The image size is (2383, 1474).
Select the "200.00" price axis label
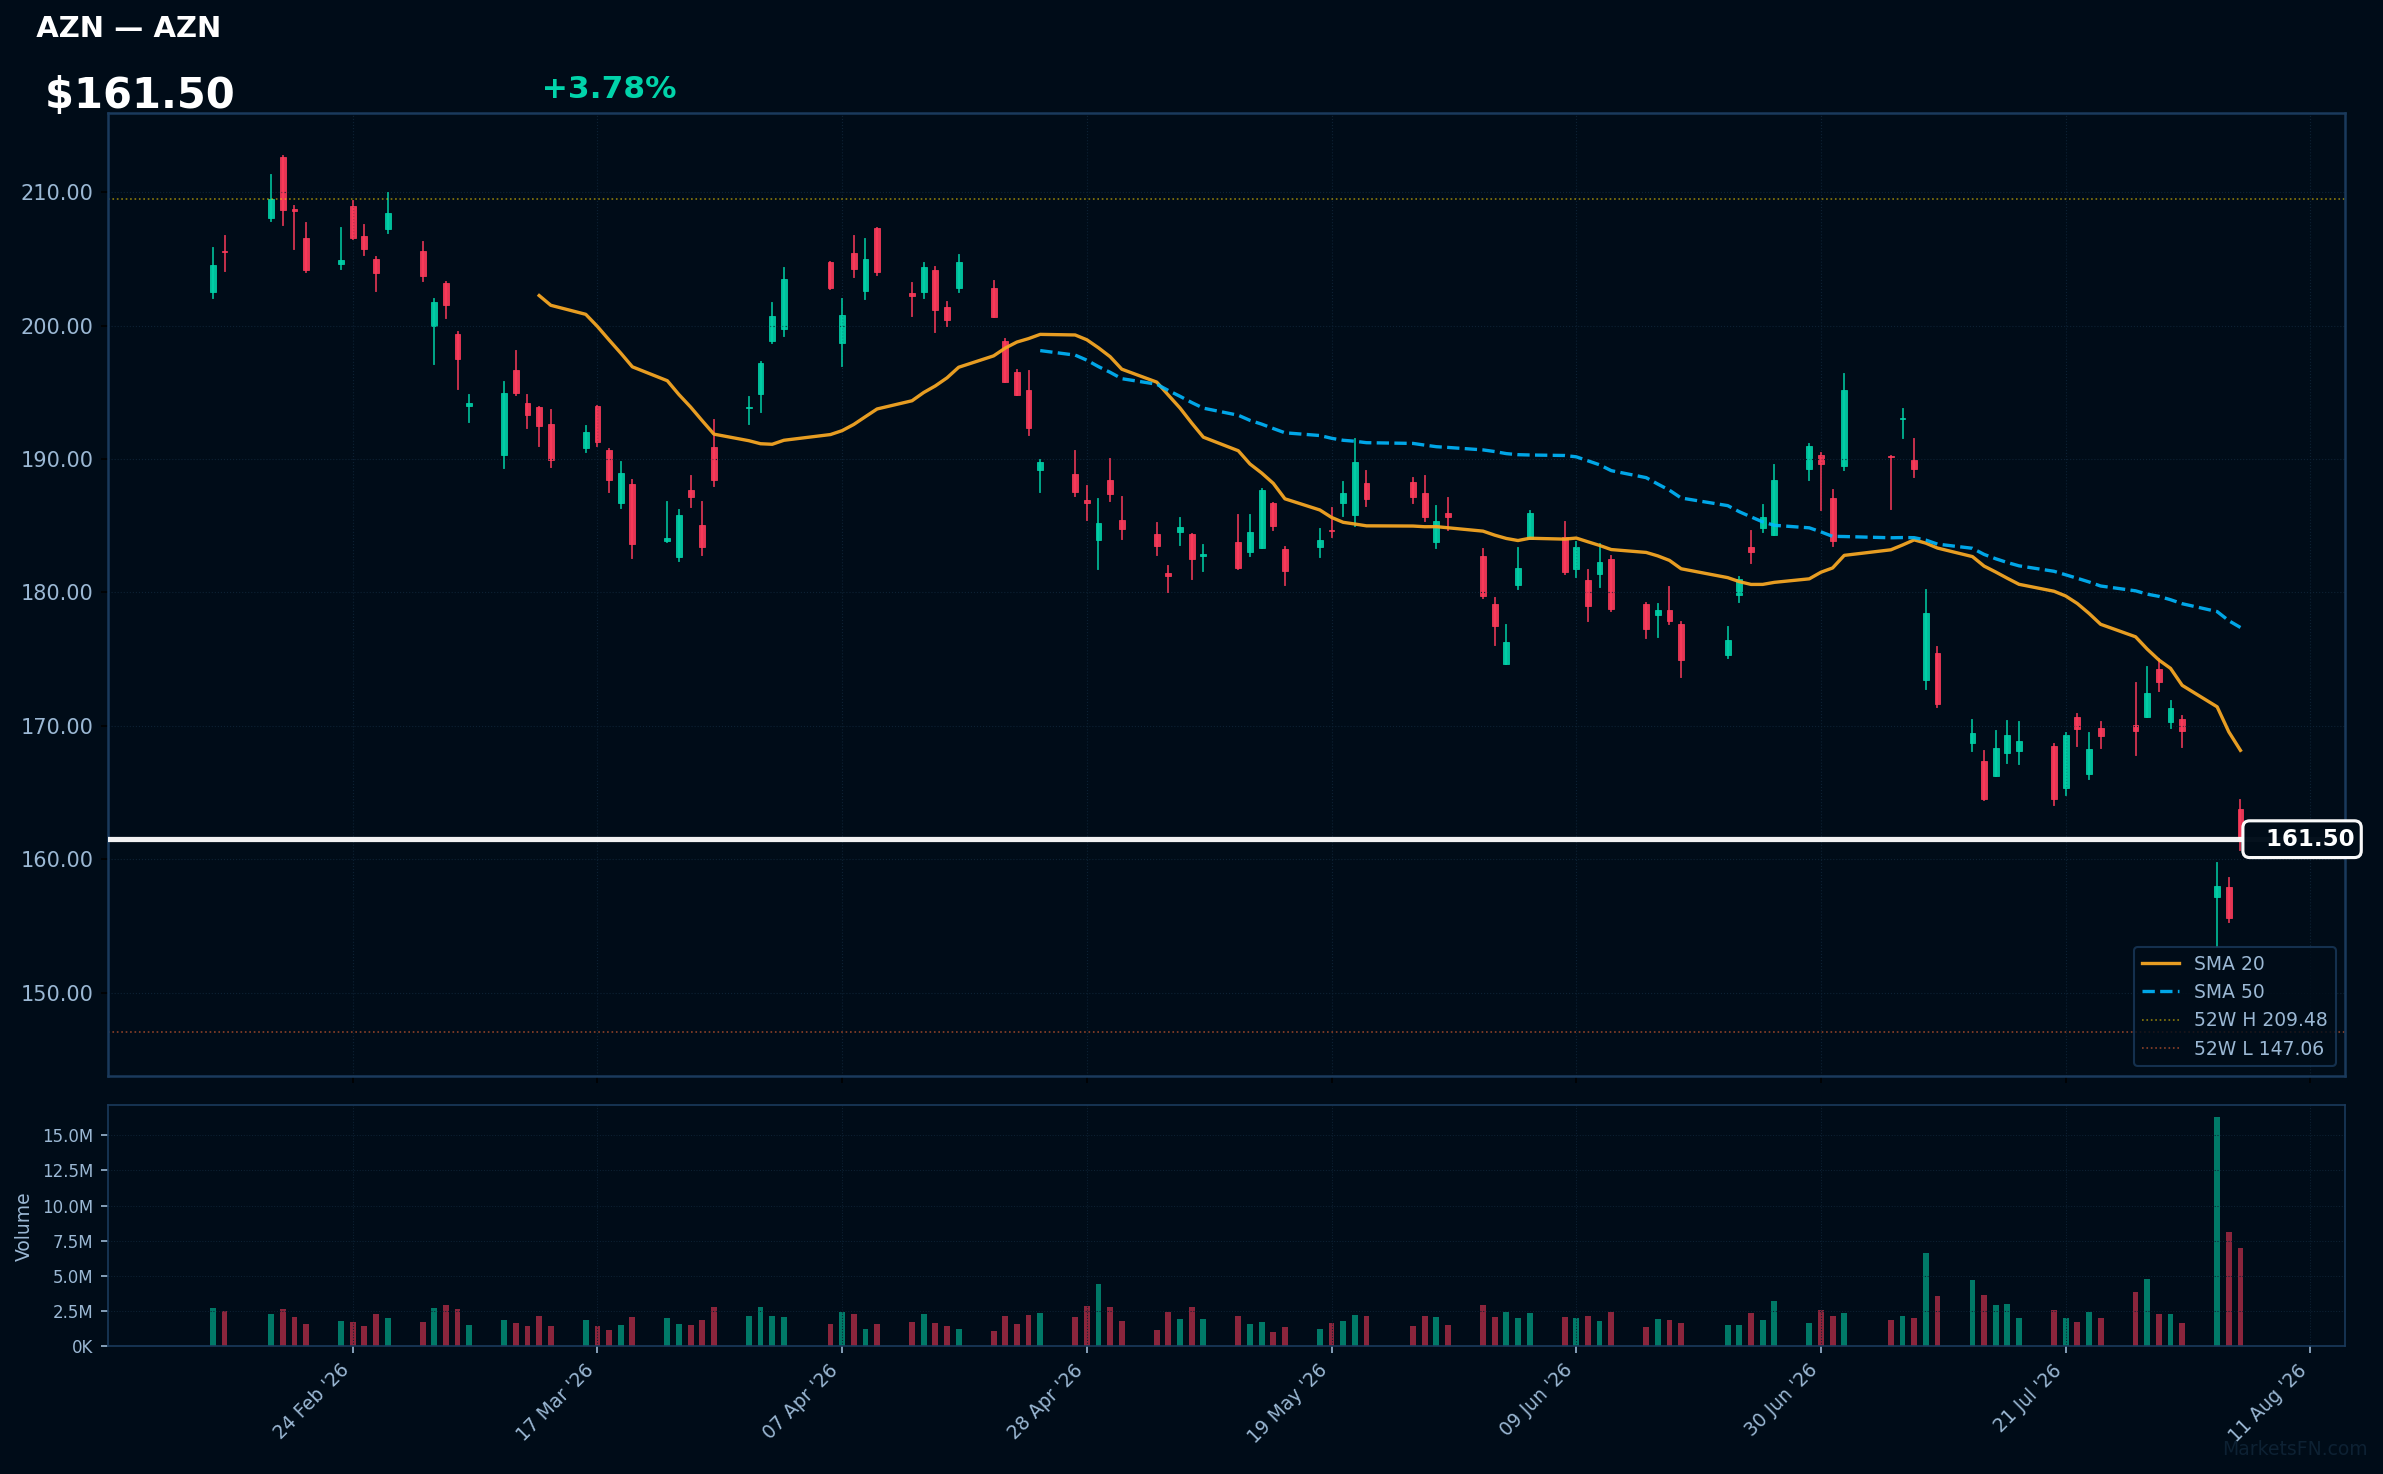coord(57,326)
